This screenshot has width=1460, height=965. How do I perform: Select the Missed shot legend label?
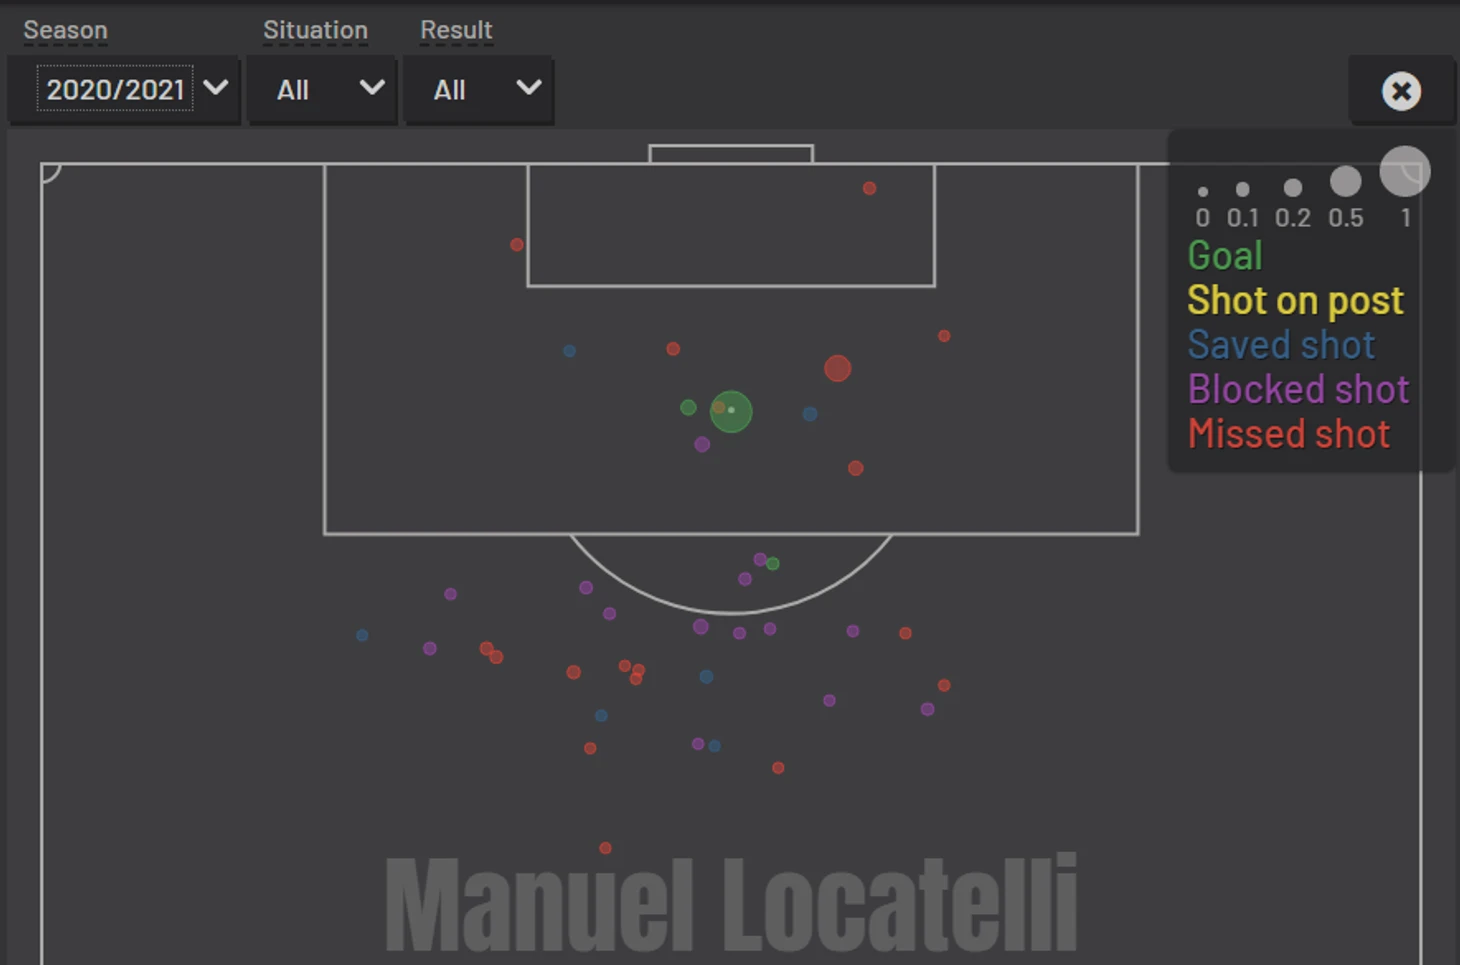(1289, 434)
